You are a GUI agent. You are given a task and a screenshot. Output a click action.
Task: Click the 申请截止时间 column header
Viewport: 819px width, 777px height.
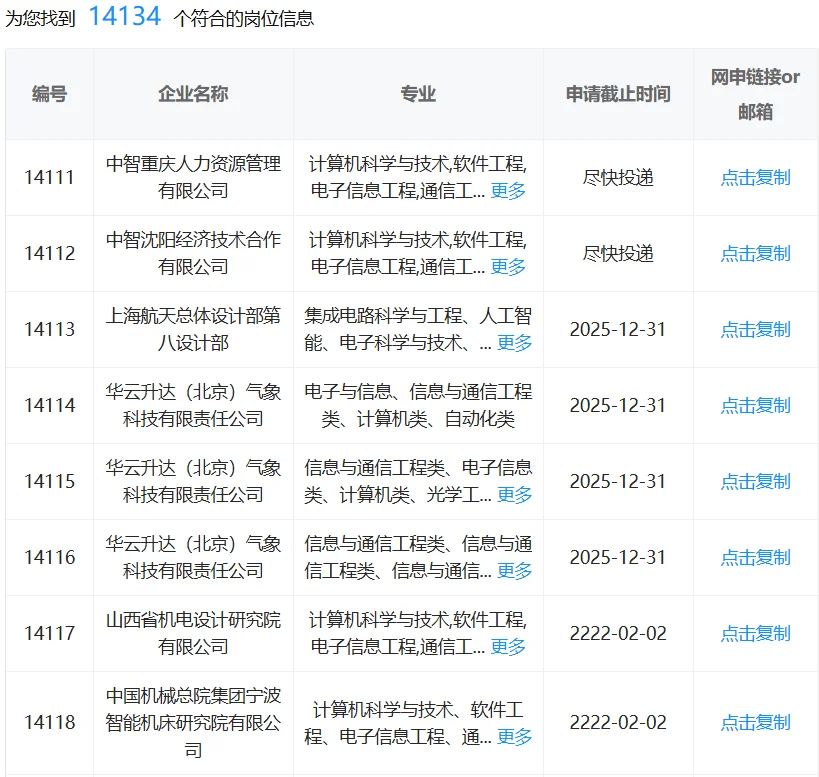618,94
